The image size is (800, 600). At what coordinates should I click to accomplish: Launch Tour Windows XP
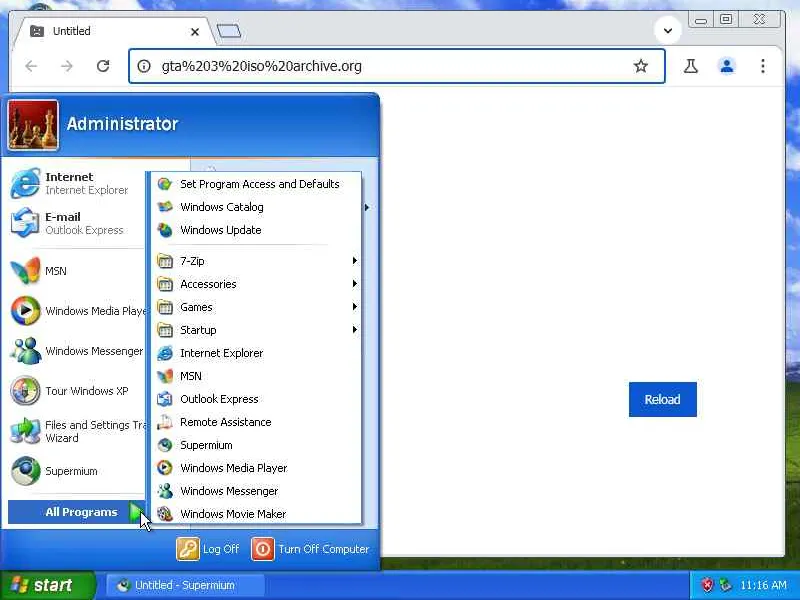tap(77, 391)
